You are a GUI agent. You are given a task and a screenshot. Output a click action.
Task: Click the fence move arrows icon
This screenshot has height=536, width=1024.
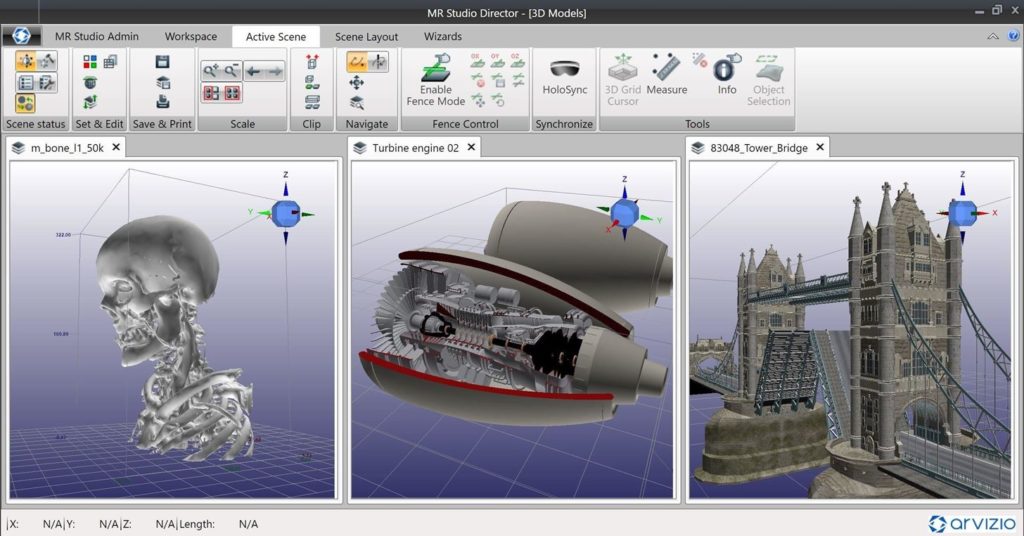[478, 101]
